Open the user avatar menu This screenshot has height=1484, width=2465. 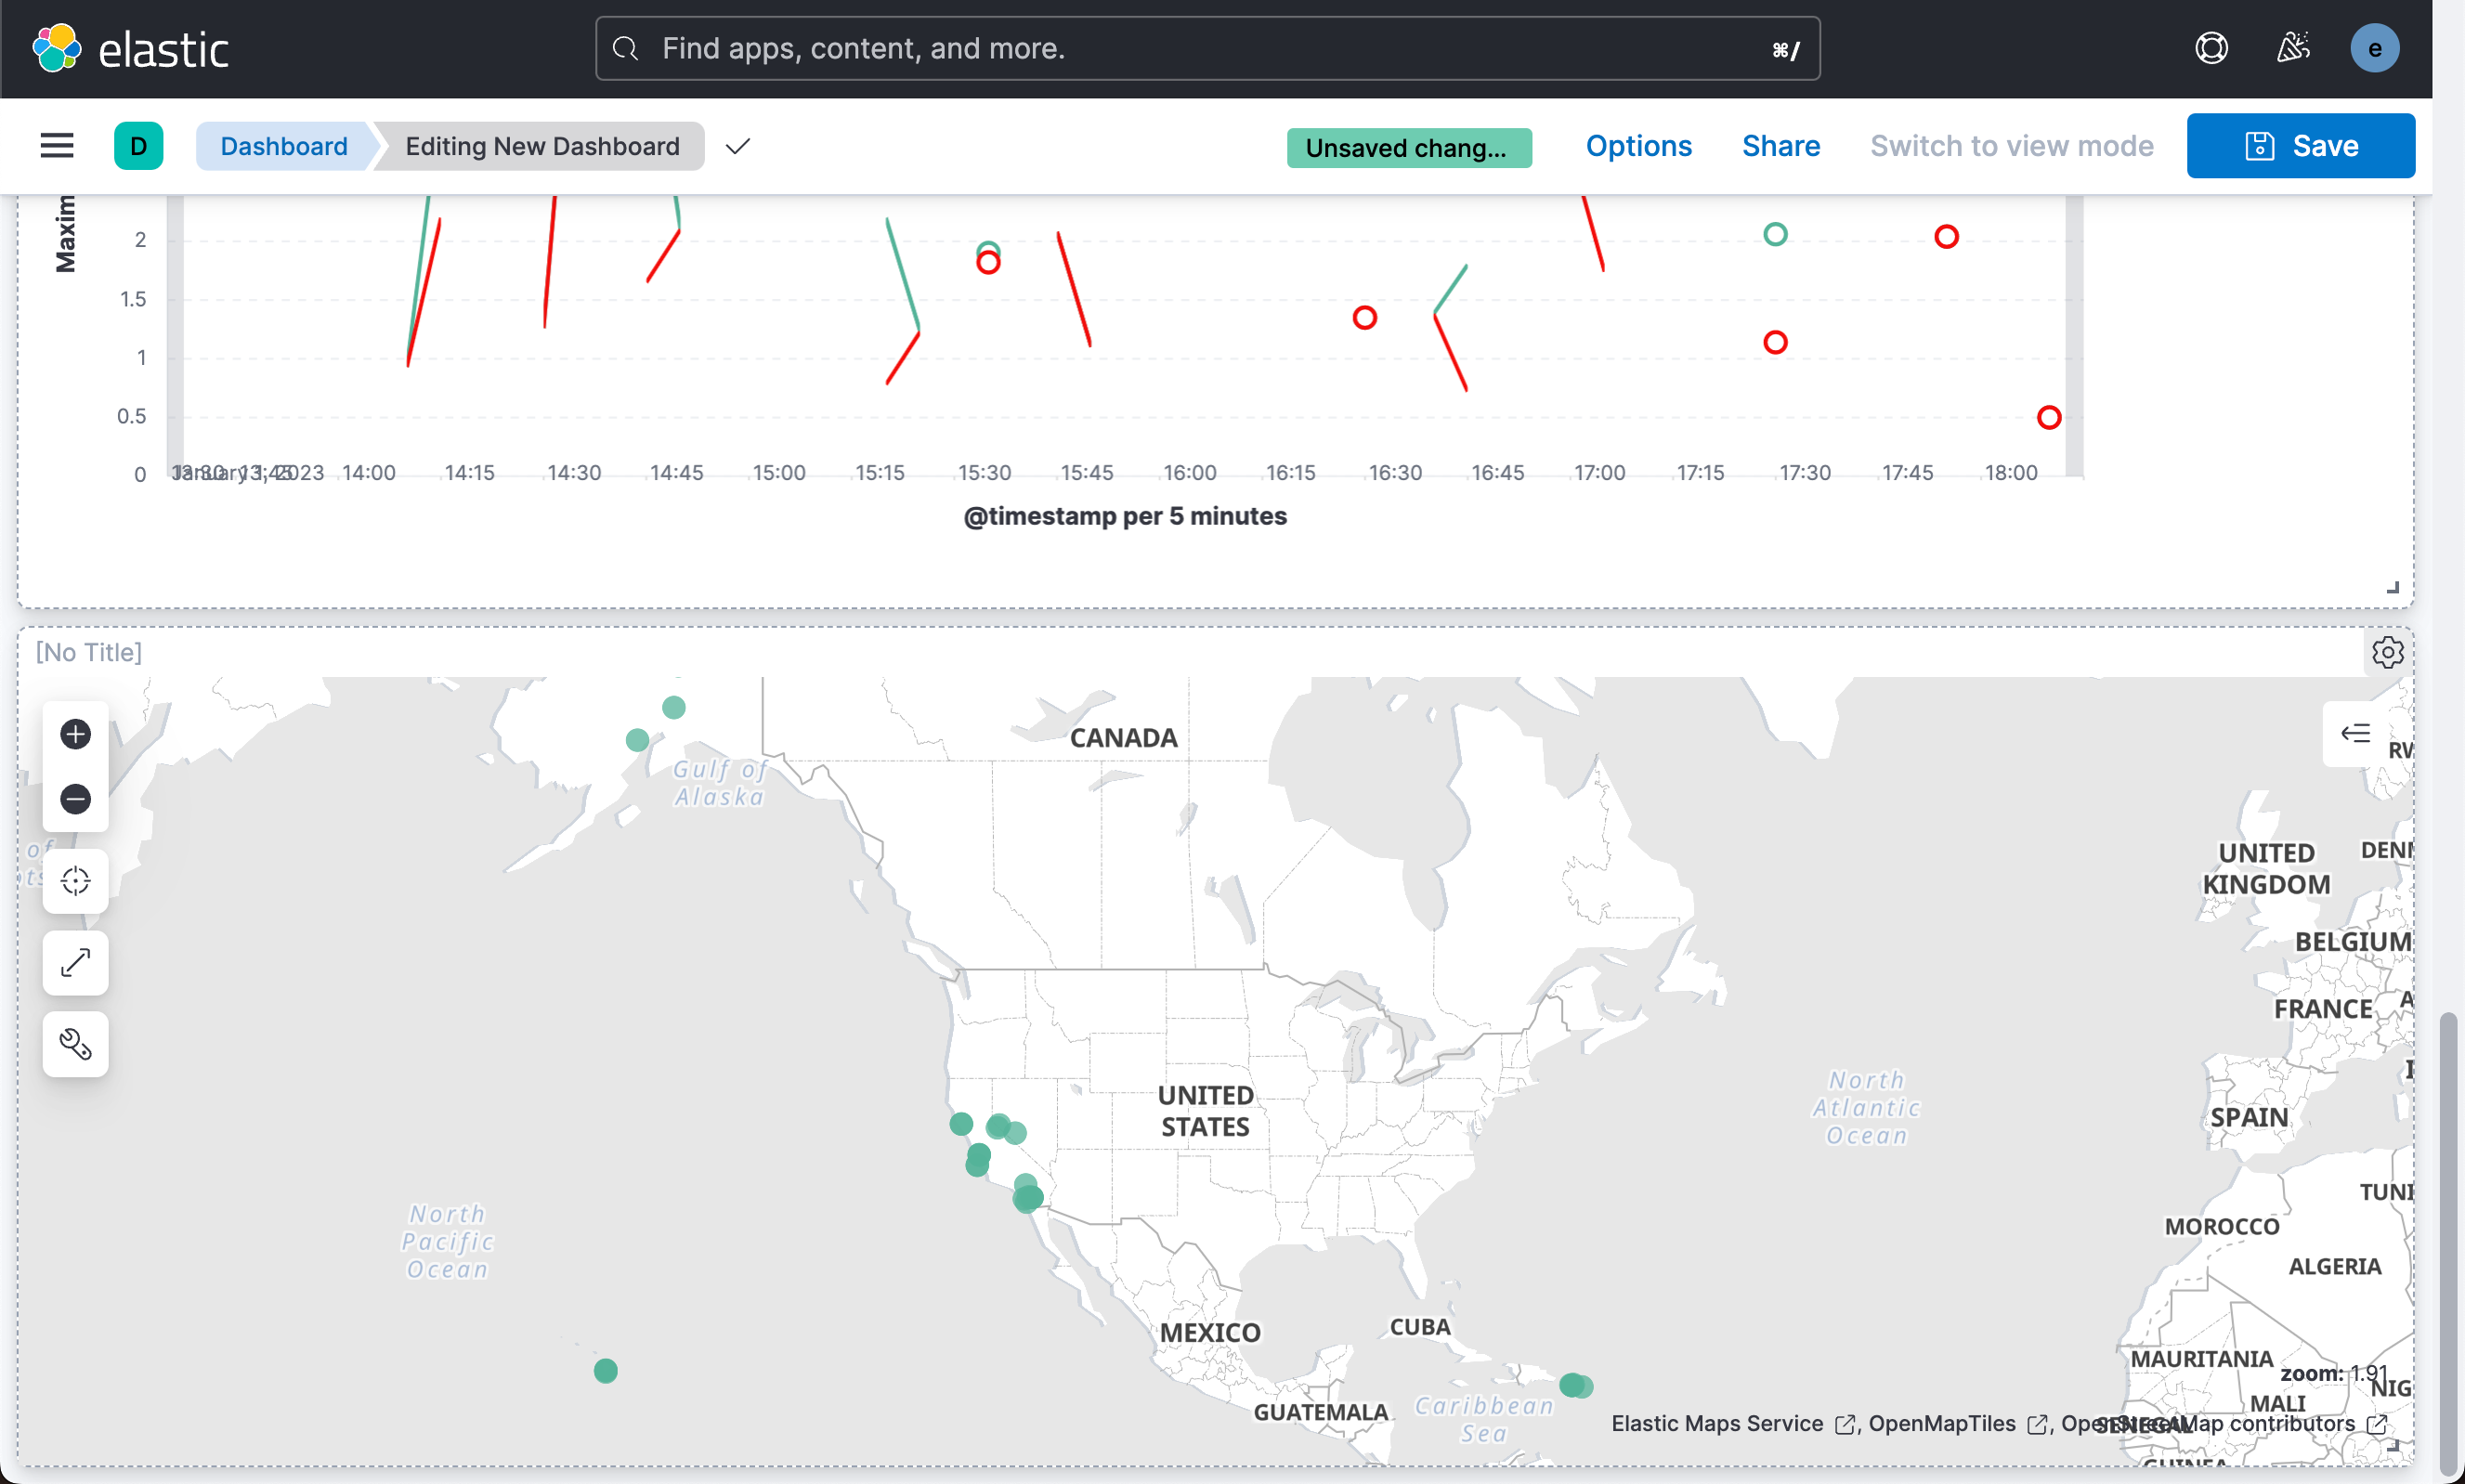pos(2374,48)
